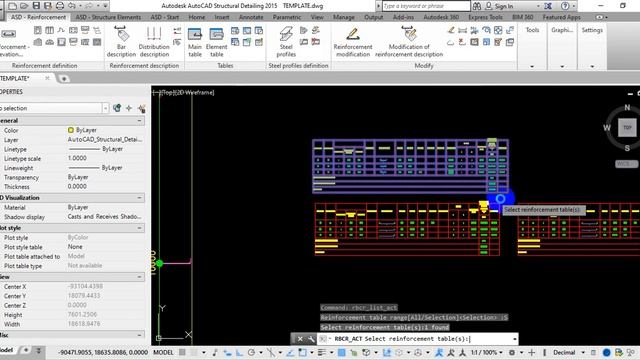Toggle Transparency display in status bar
The height and width of the screenshot is (360, 640).
tap(342, 352)
